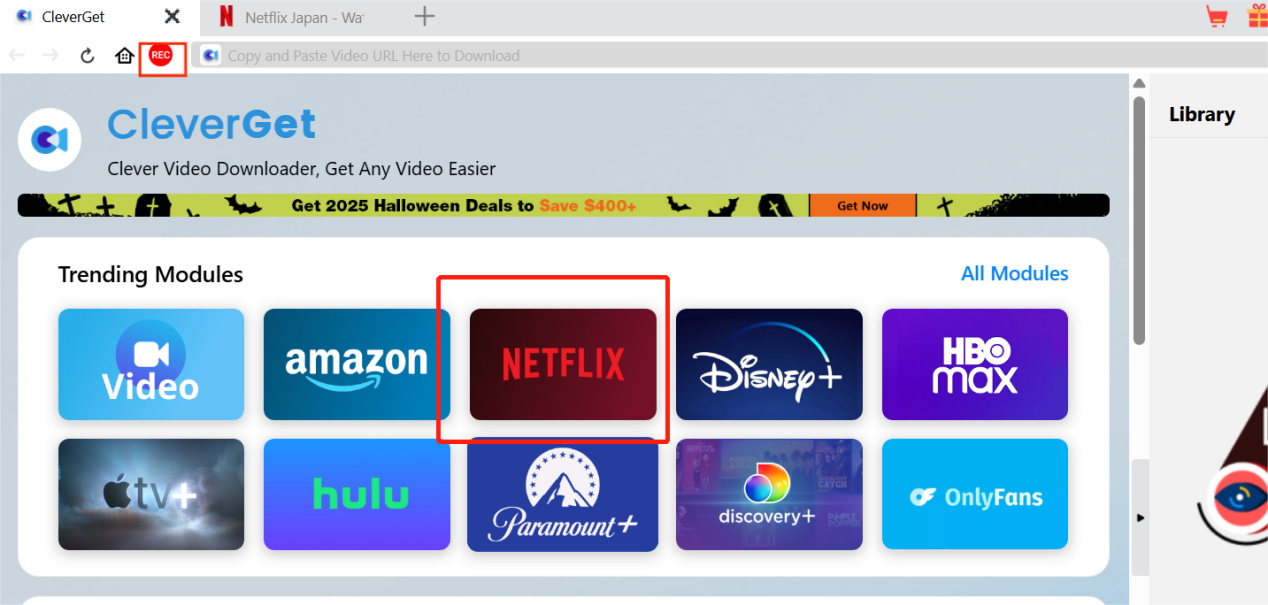Open the OnlyFans module tile
Screen dimensions: 1268x605
[975, 494]
